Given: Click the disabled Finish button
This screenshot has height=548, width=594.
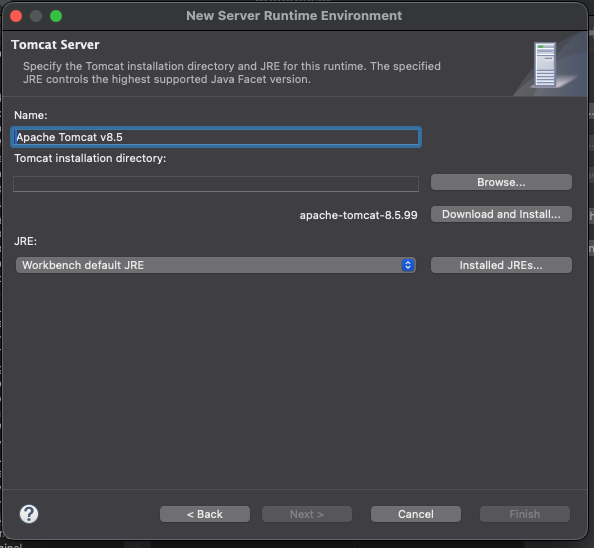Looking at the screenshot, I should [525, 514].
